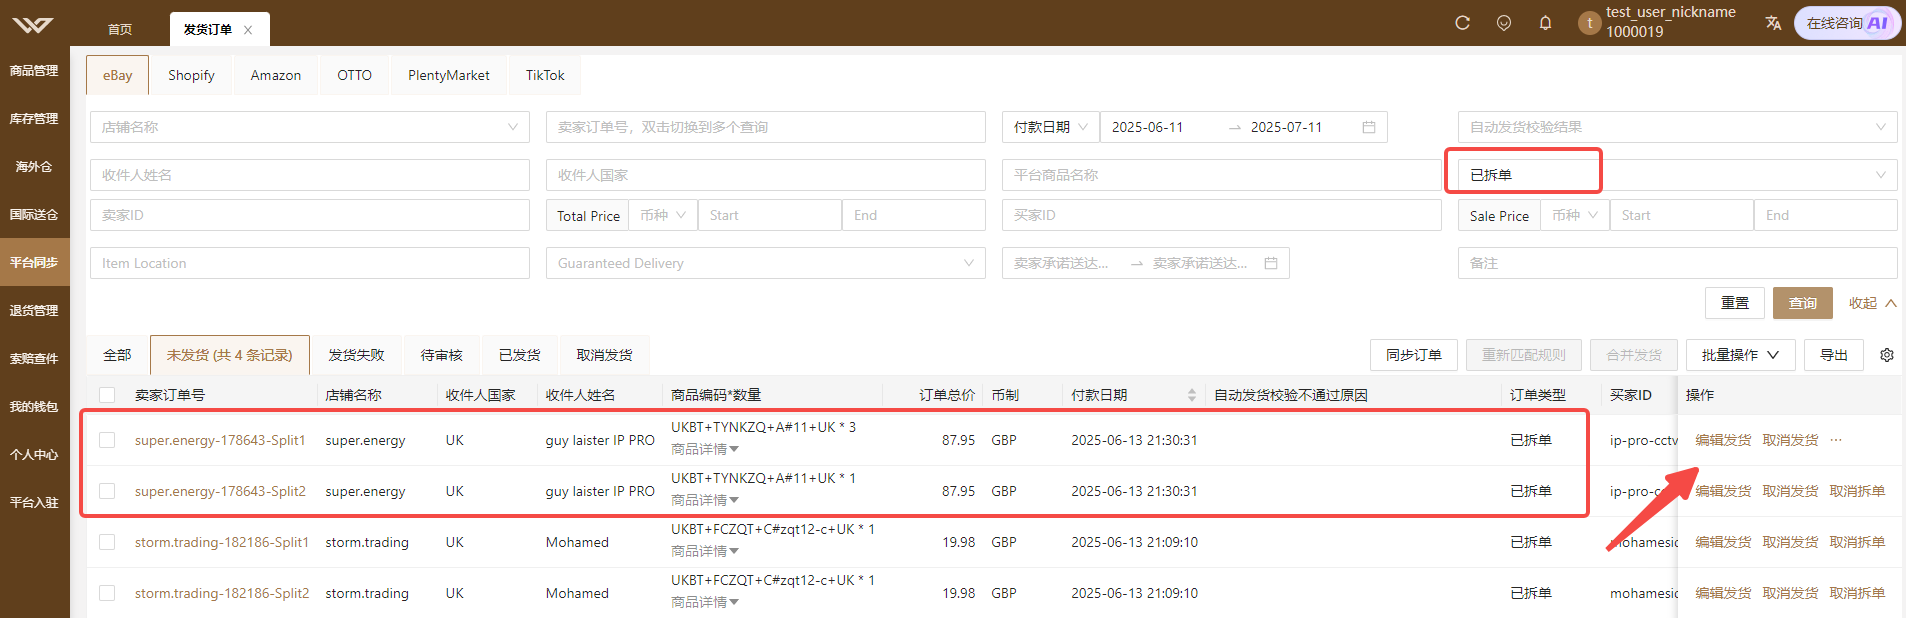The width and height of the screenshot is (1906, 618).
Task: Switch to the eBay platform tab
Action: [x=117, y=75]
